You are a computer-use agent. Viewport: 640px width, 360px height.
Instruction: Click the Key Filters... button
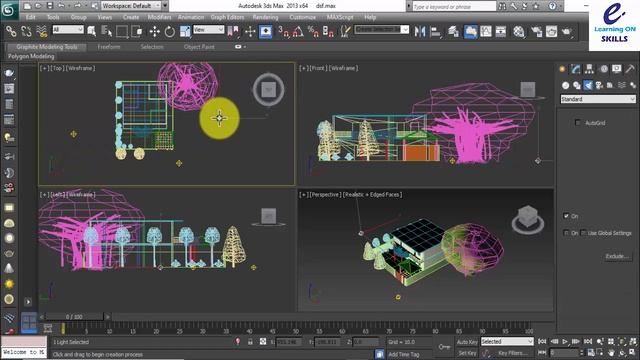tap(512, 353)
